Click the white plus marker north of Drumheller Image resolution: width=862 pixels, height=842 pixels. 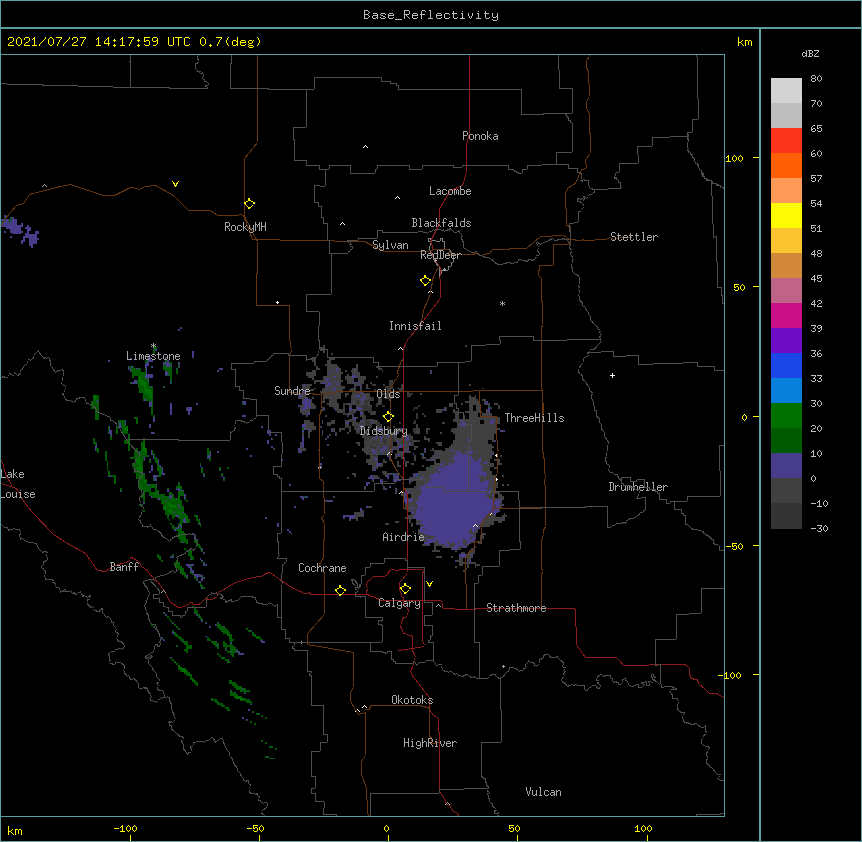[x=612, y=375]
